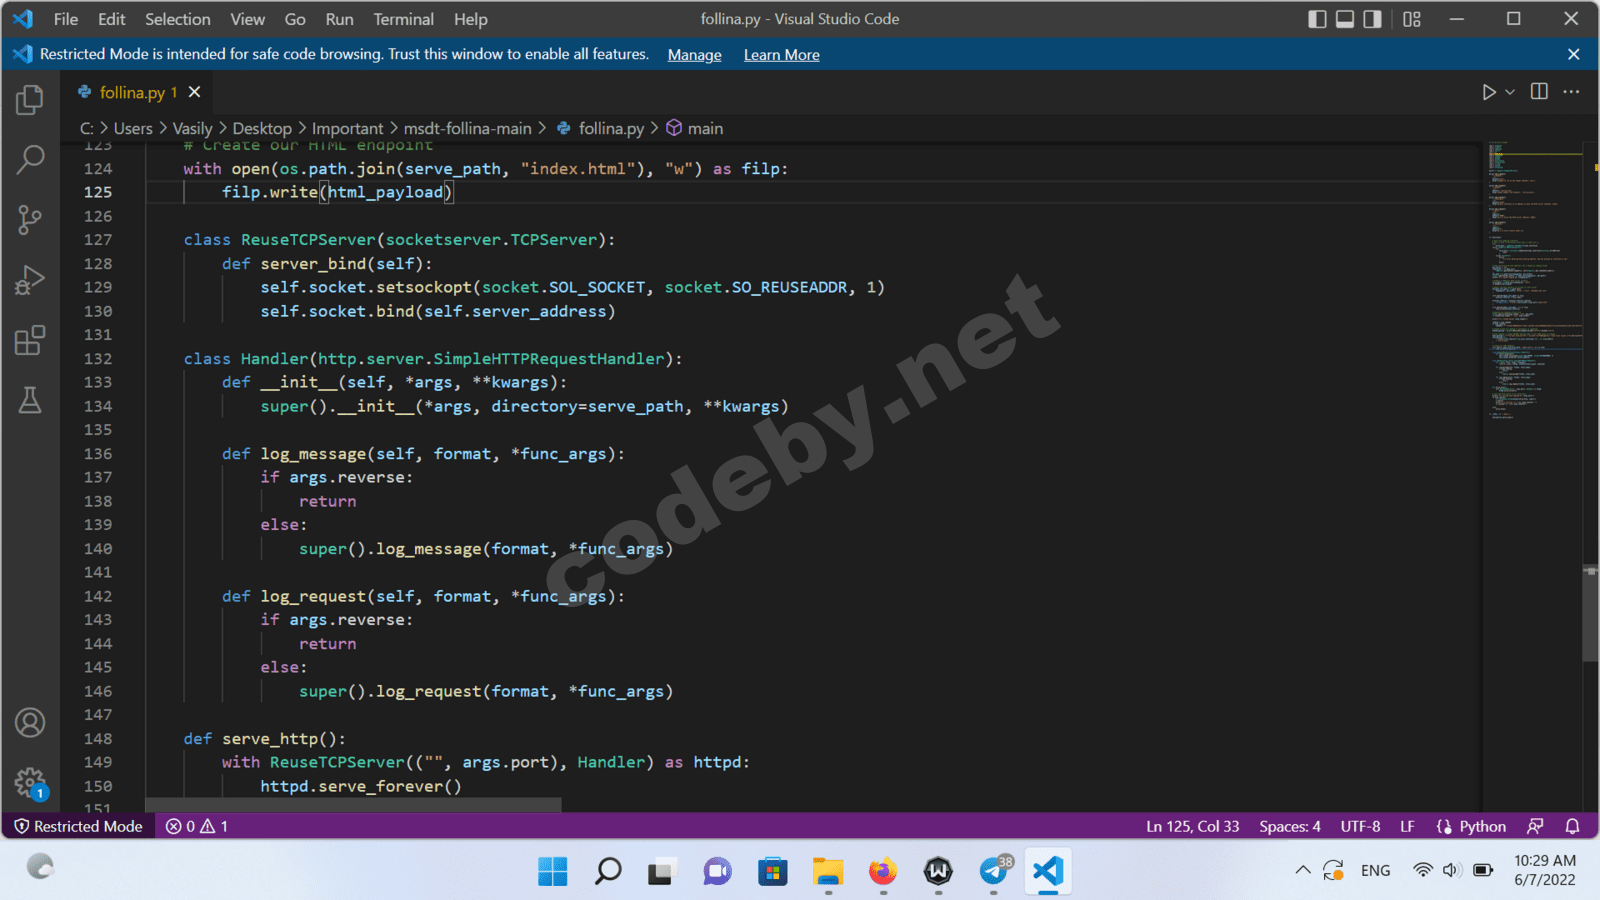Click the Manage link in the banner
The image size is (1600, 900).
694,55
